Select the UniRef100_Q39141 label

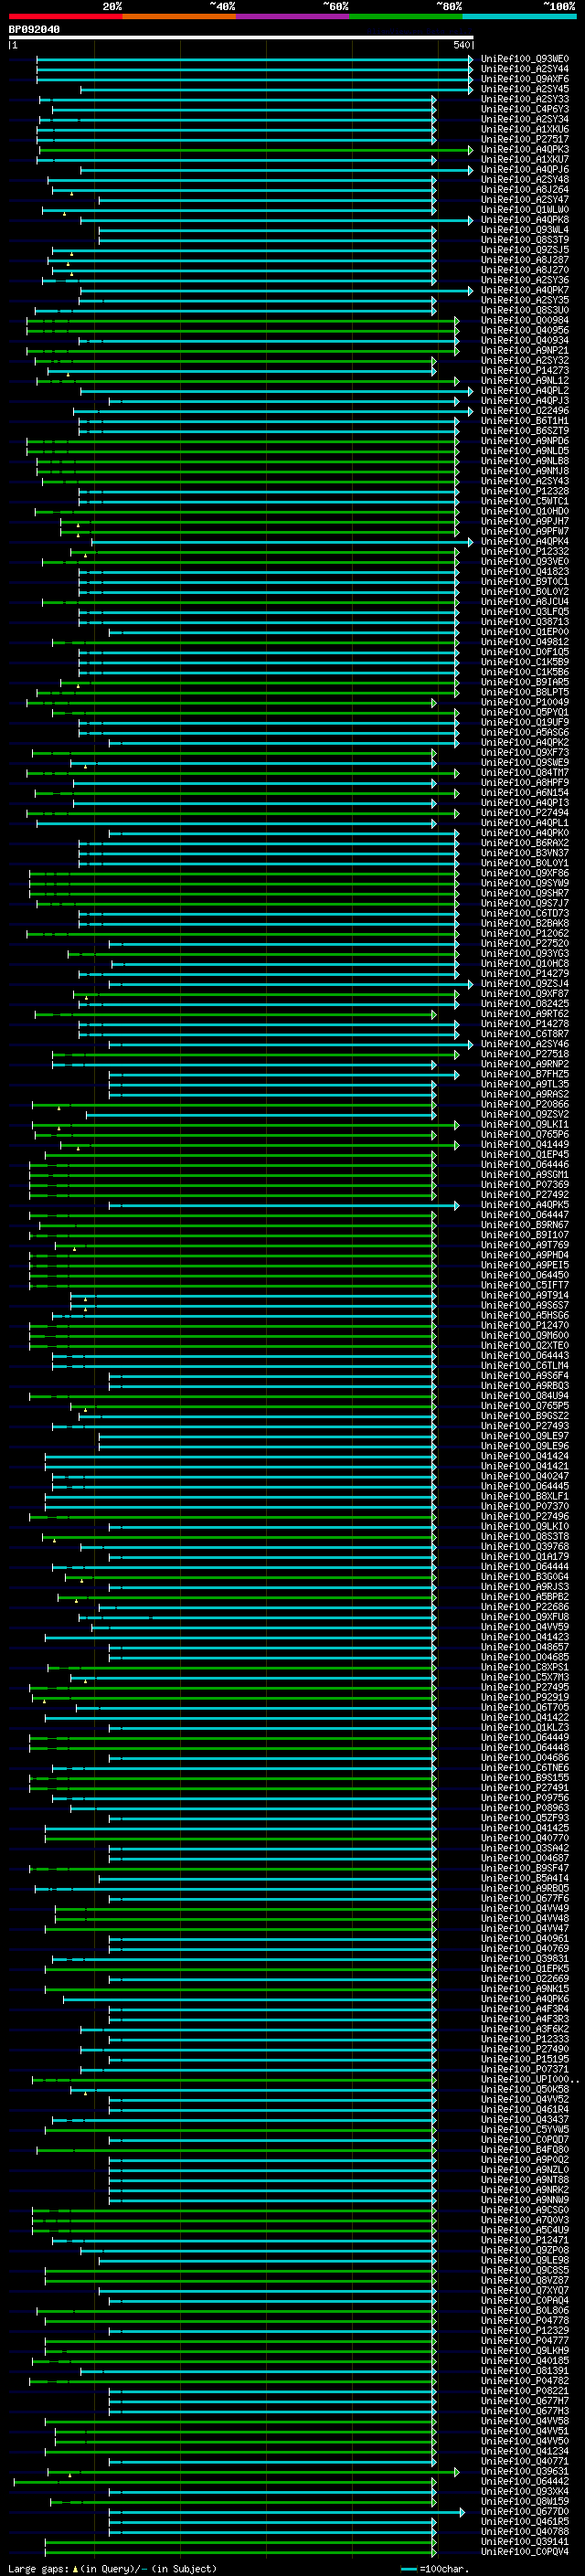click(525, 2543)
